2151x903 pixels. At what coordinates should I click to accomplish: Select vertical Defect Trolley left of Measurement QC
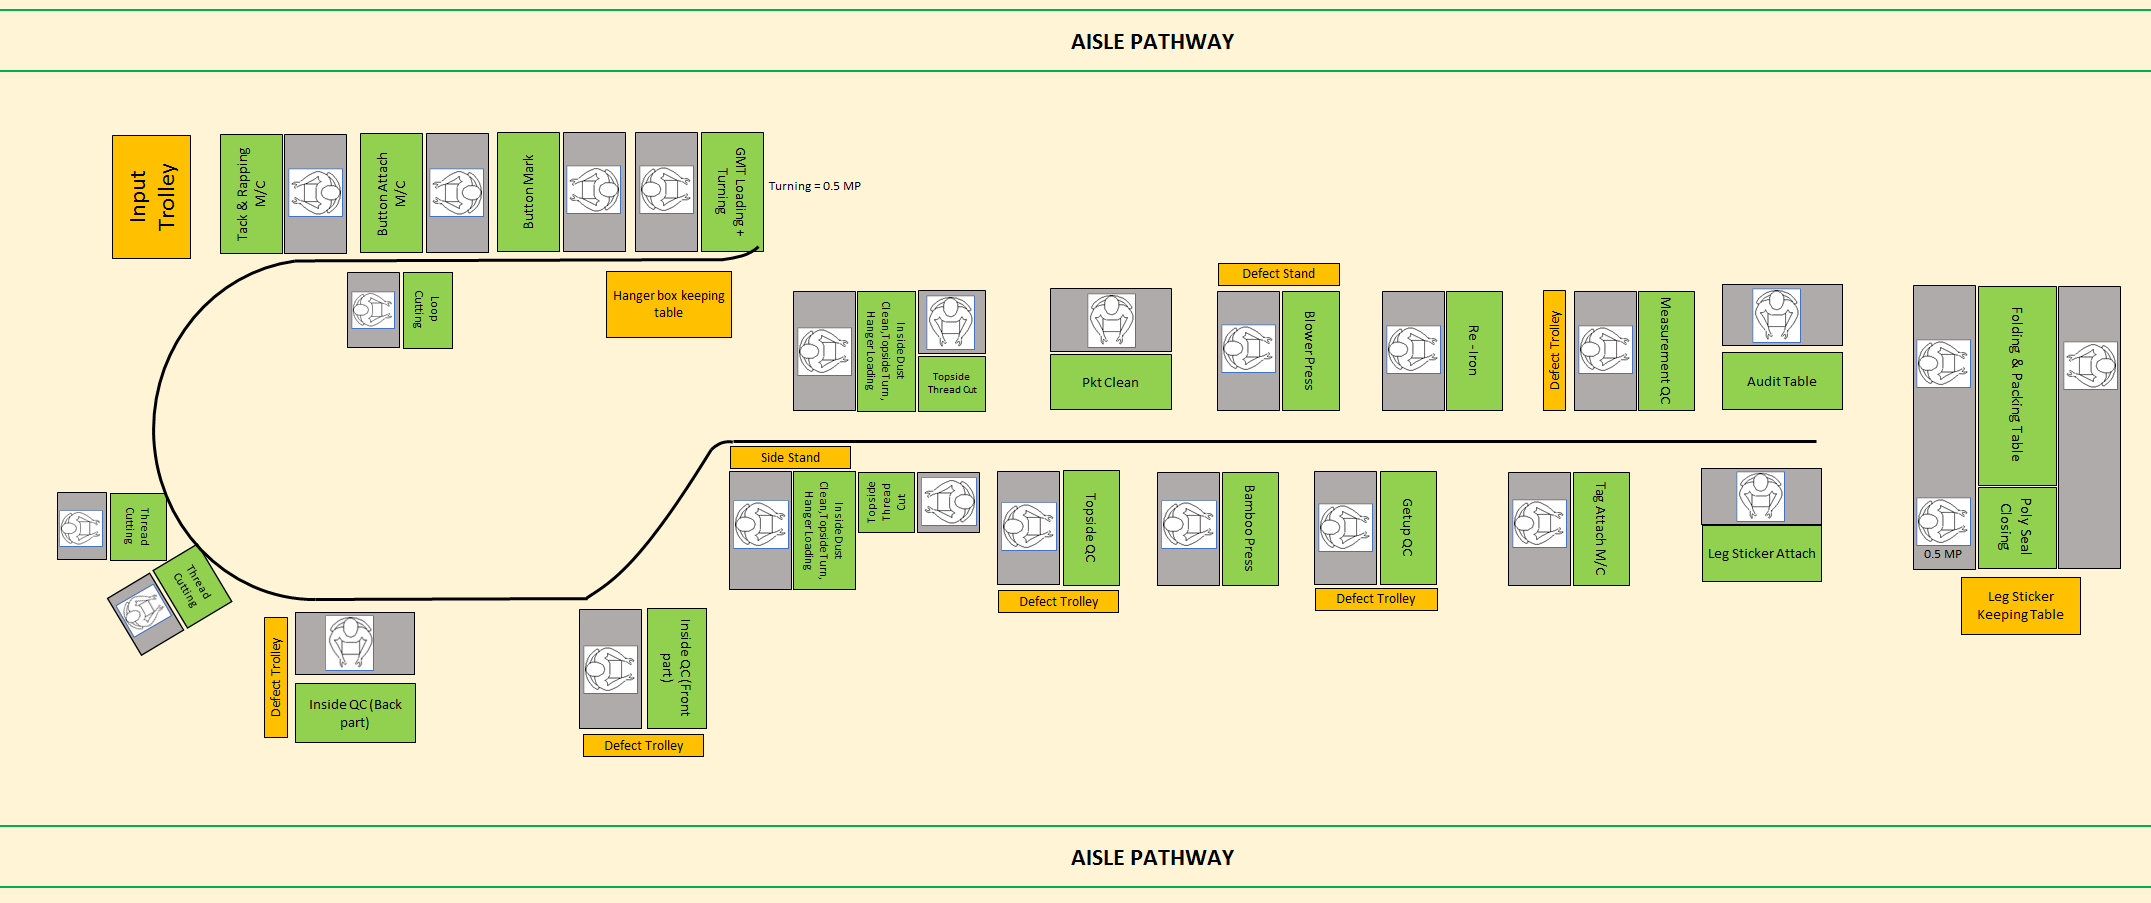(1554, 350)
